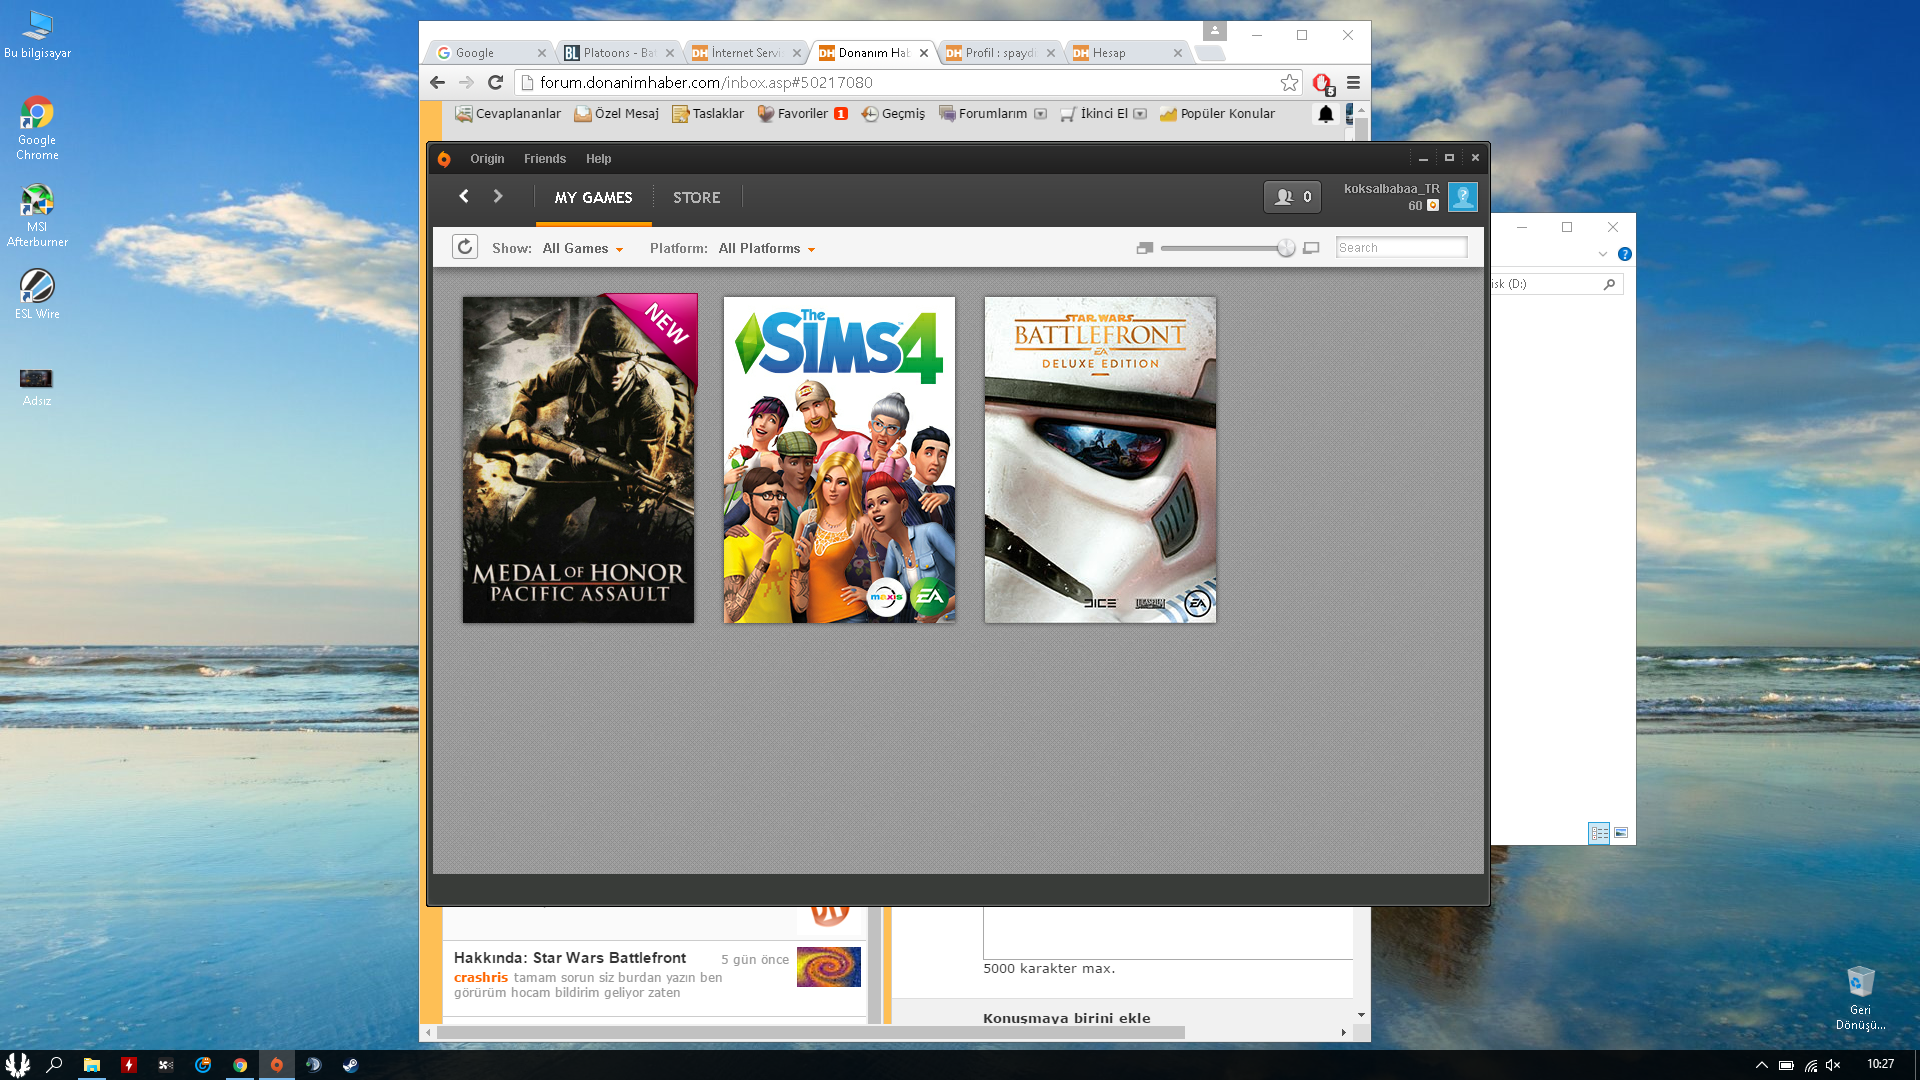1920x1080 pixels.
Task: Open the Wi-Fi network tray icon
Action: pos(1811,1065)
